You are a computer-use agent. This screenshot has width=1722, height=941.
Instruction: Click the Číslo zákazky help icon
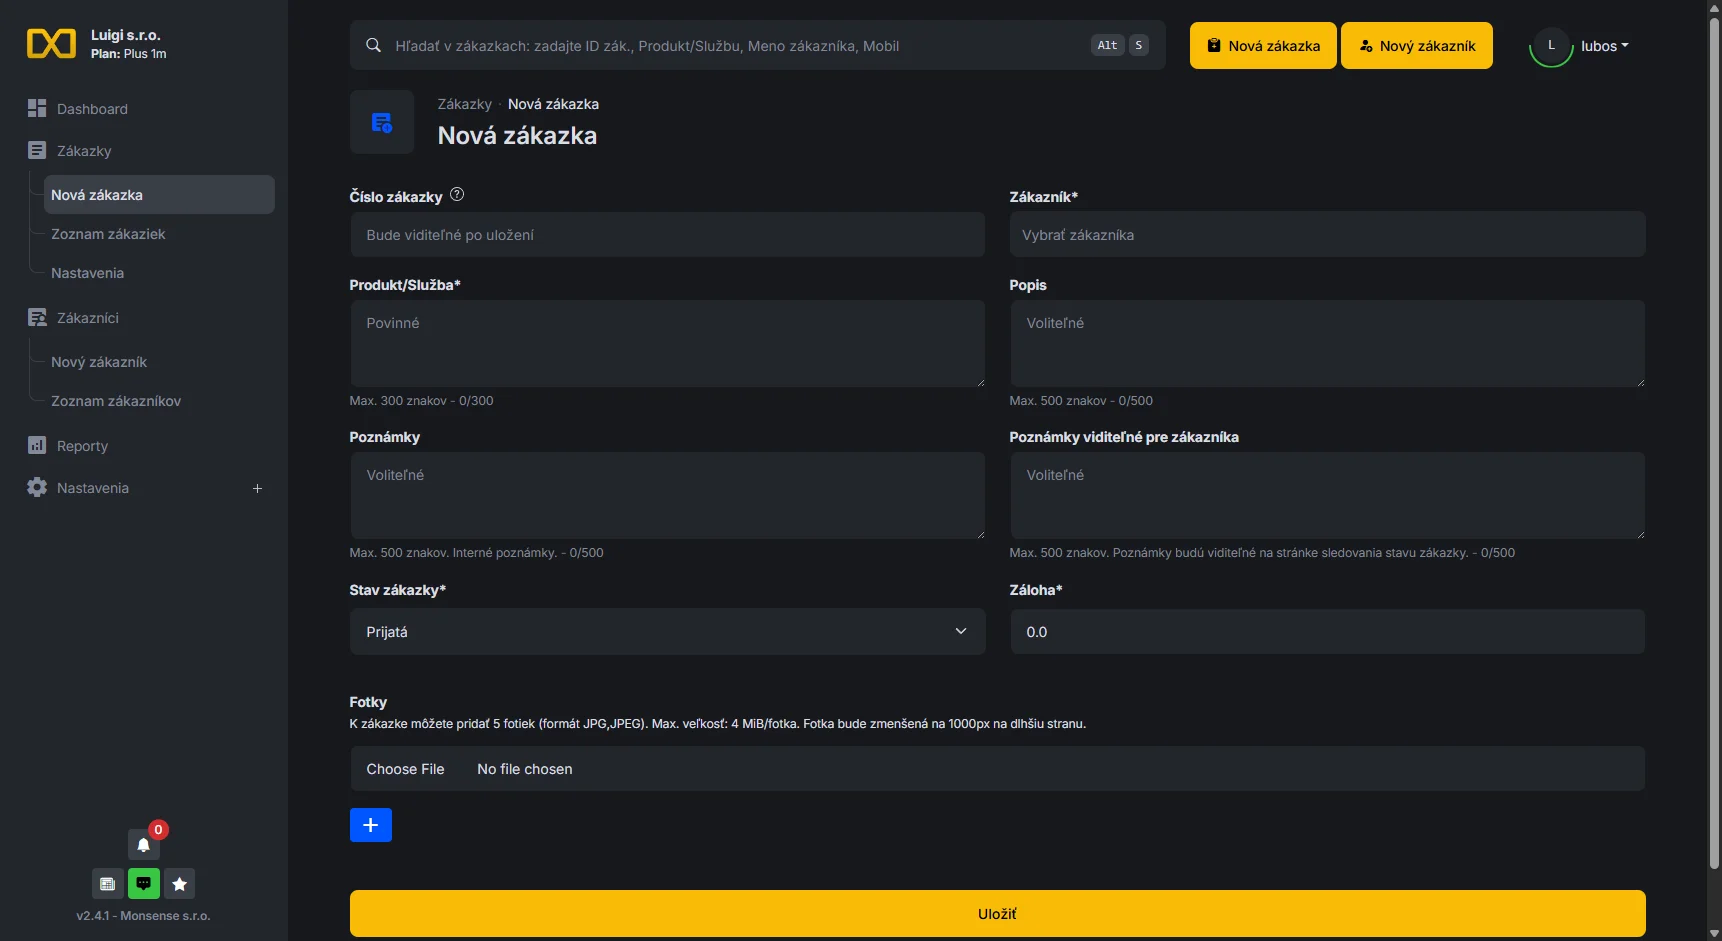click(457, 195)
